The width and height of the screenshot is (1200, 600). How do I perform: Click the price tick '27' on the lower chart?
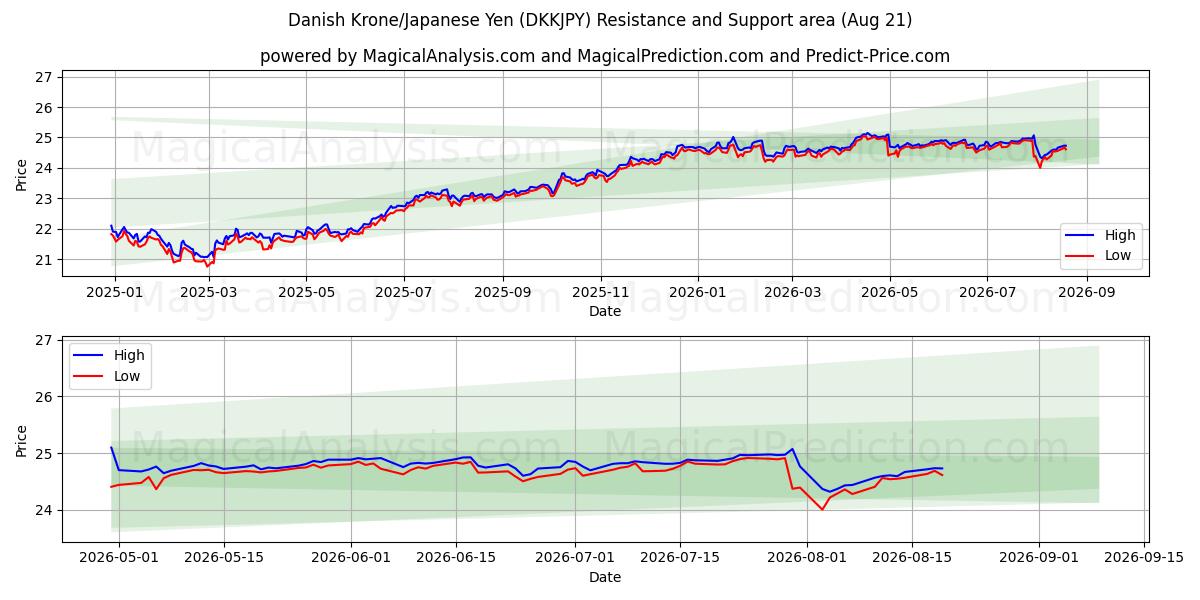click(x=45, y=341)
